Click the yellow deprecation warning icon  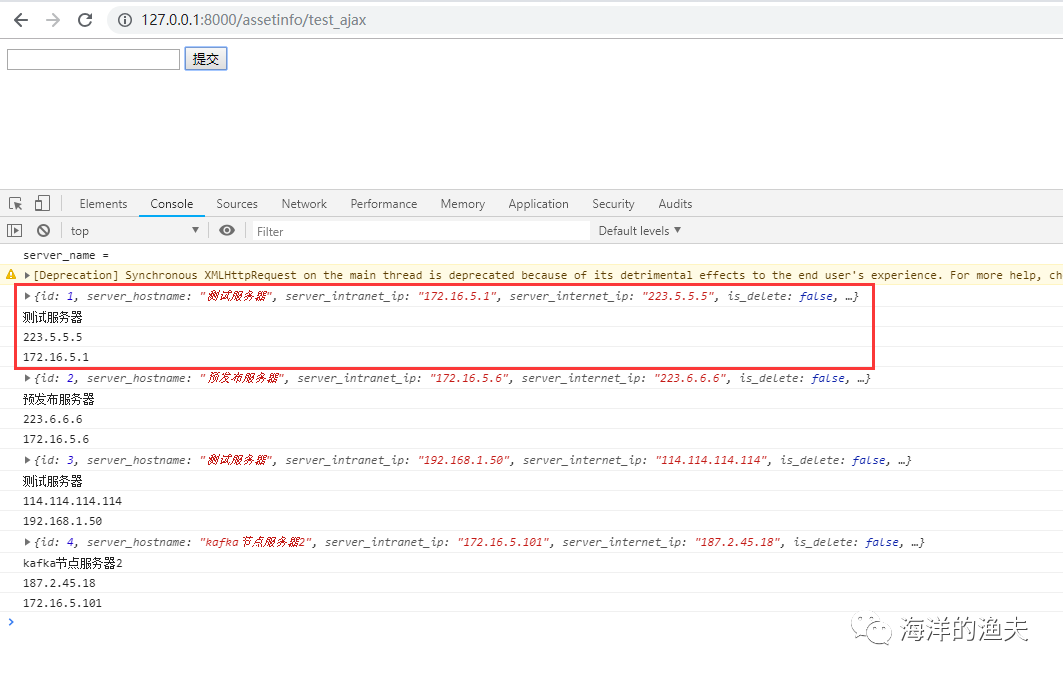(x=11, y=275)
